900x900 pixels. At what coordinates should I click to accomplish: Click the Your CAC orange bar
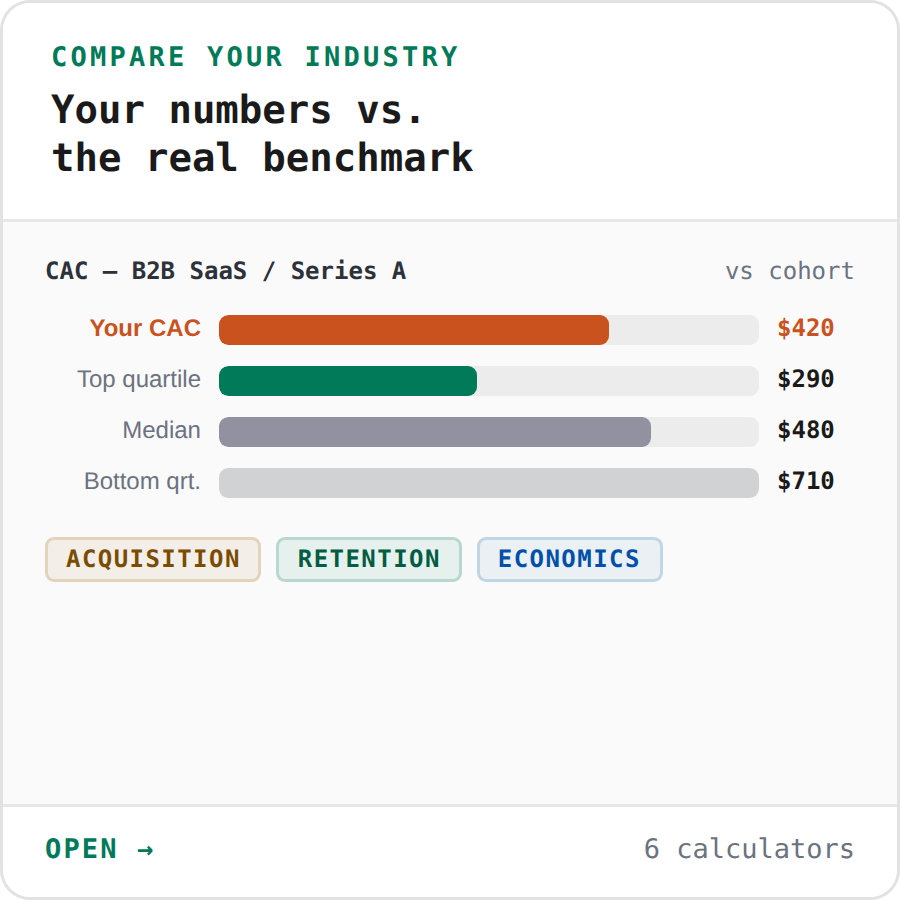pos(413,329)
